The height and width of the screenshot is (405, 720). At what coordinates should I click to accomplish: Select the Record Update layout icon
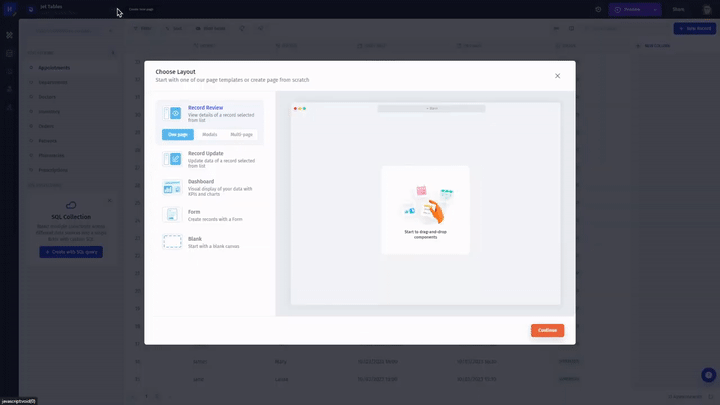coord(172,159)
